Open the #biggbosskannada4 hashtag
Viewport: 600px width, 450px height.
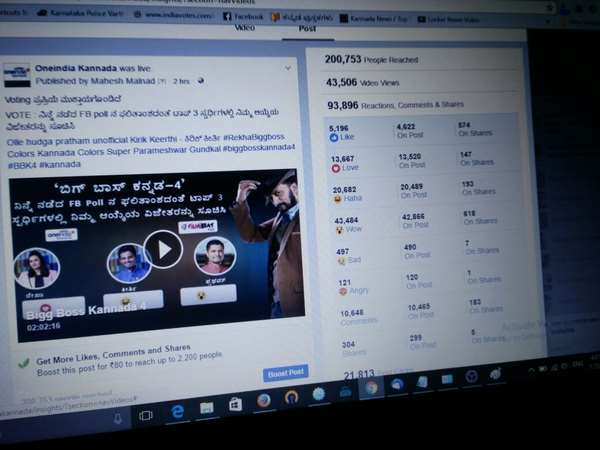tap(259, 148)
